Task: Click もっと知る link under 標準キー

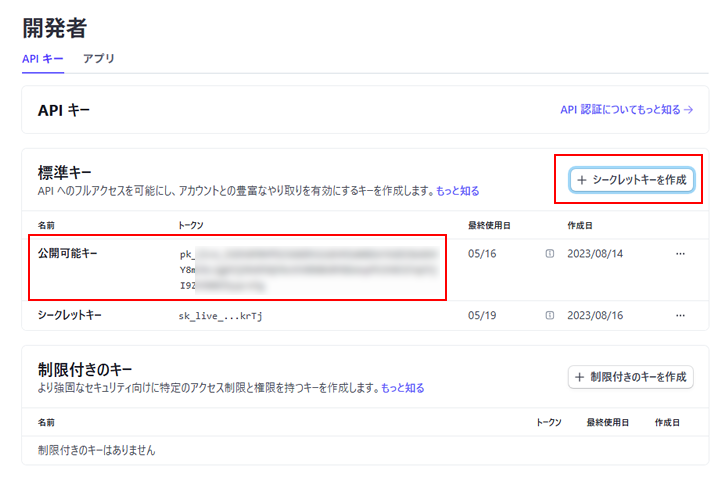Action: tap(457, 190)
